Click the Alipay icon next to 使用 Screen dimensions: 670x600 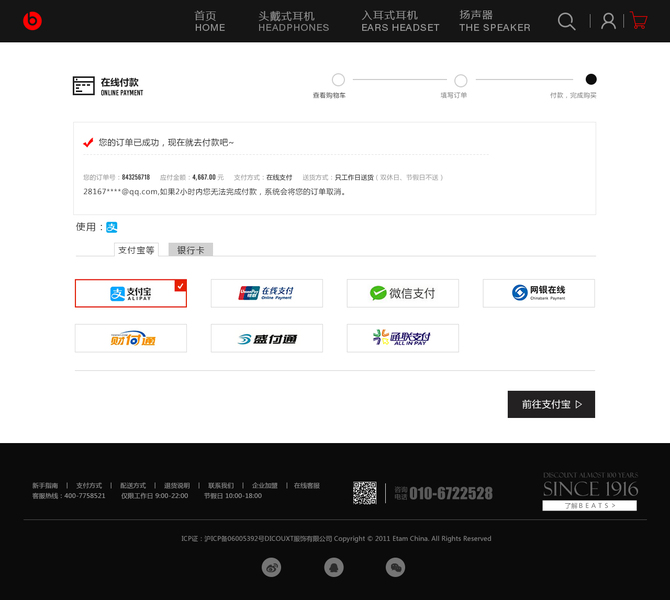pos(112,227)
